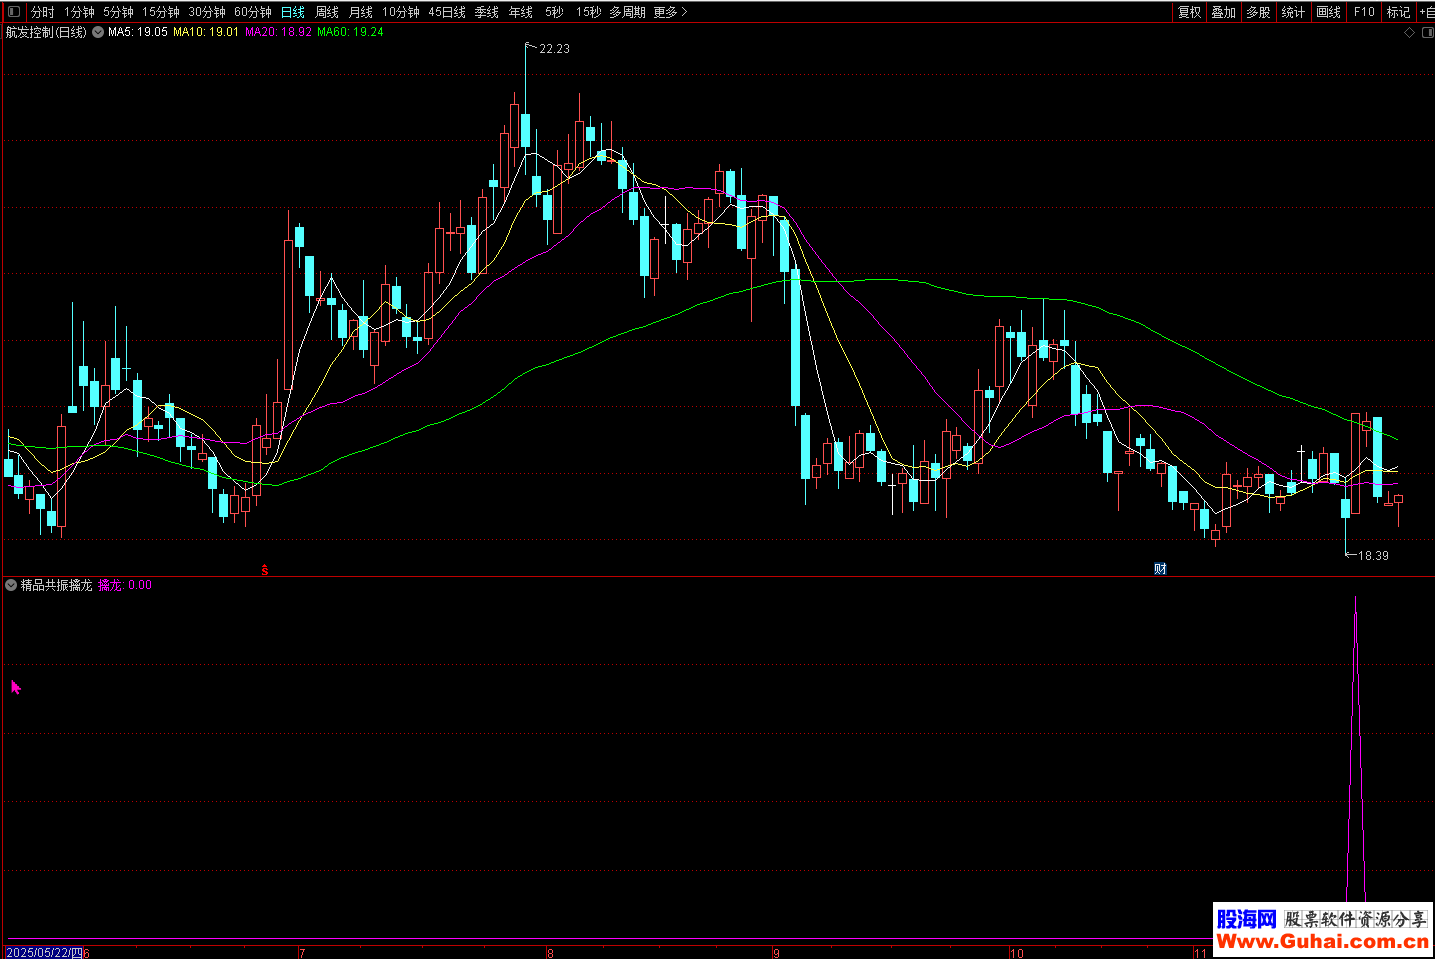Click the diamond icon at top right
This screenshot has height=959, width=1435.
1409,32
